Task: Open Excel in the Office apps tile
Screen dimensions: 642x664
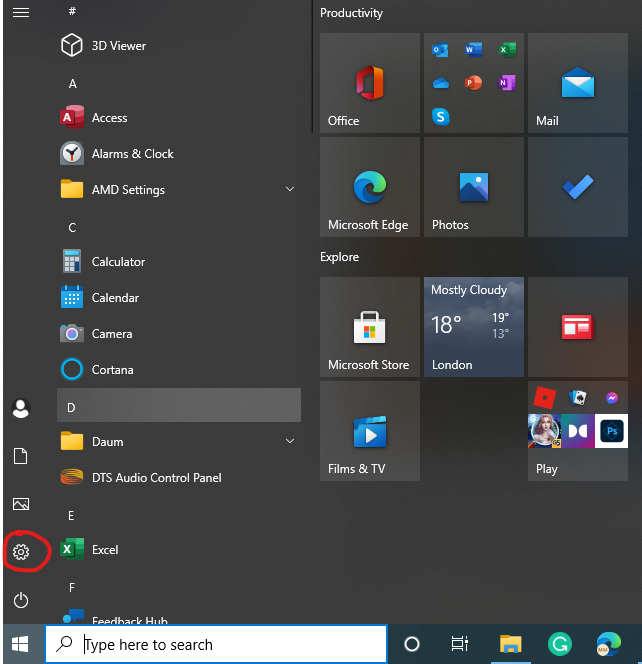Action: tap(507, 50)
